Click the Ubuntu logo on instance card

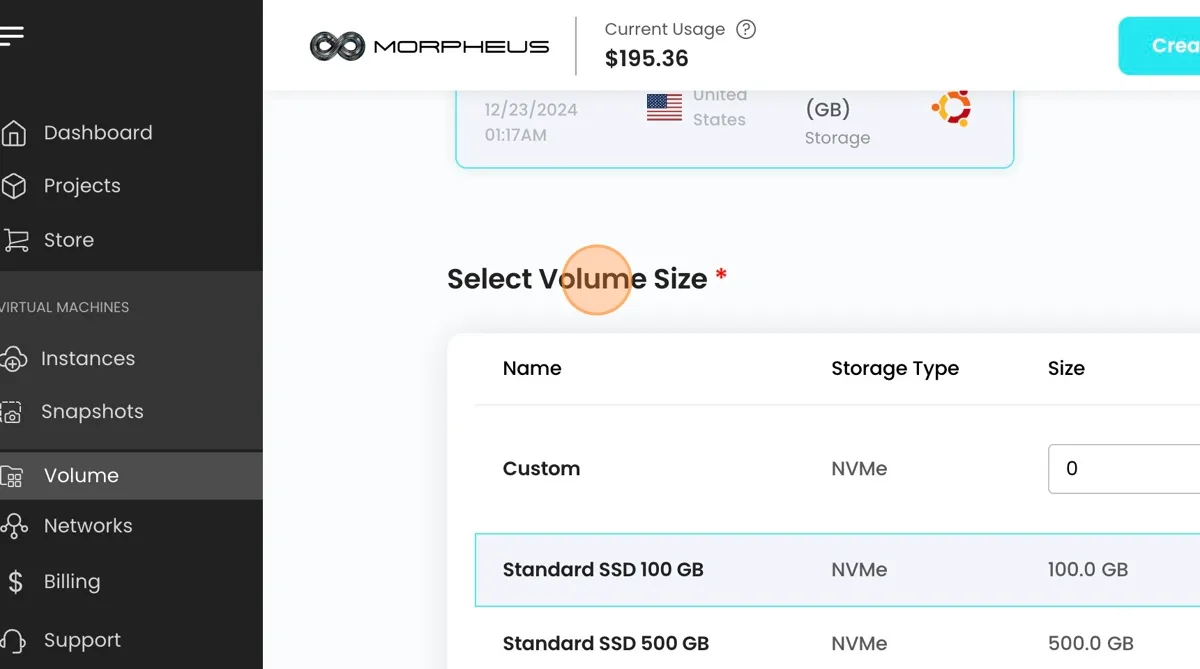(951, 108)
